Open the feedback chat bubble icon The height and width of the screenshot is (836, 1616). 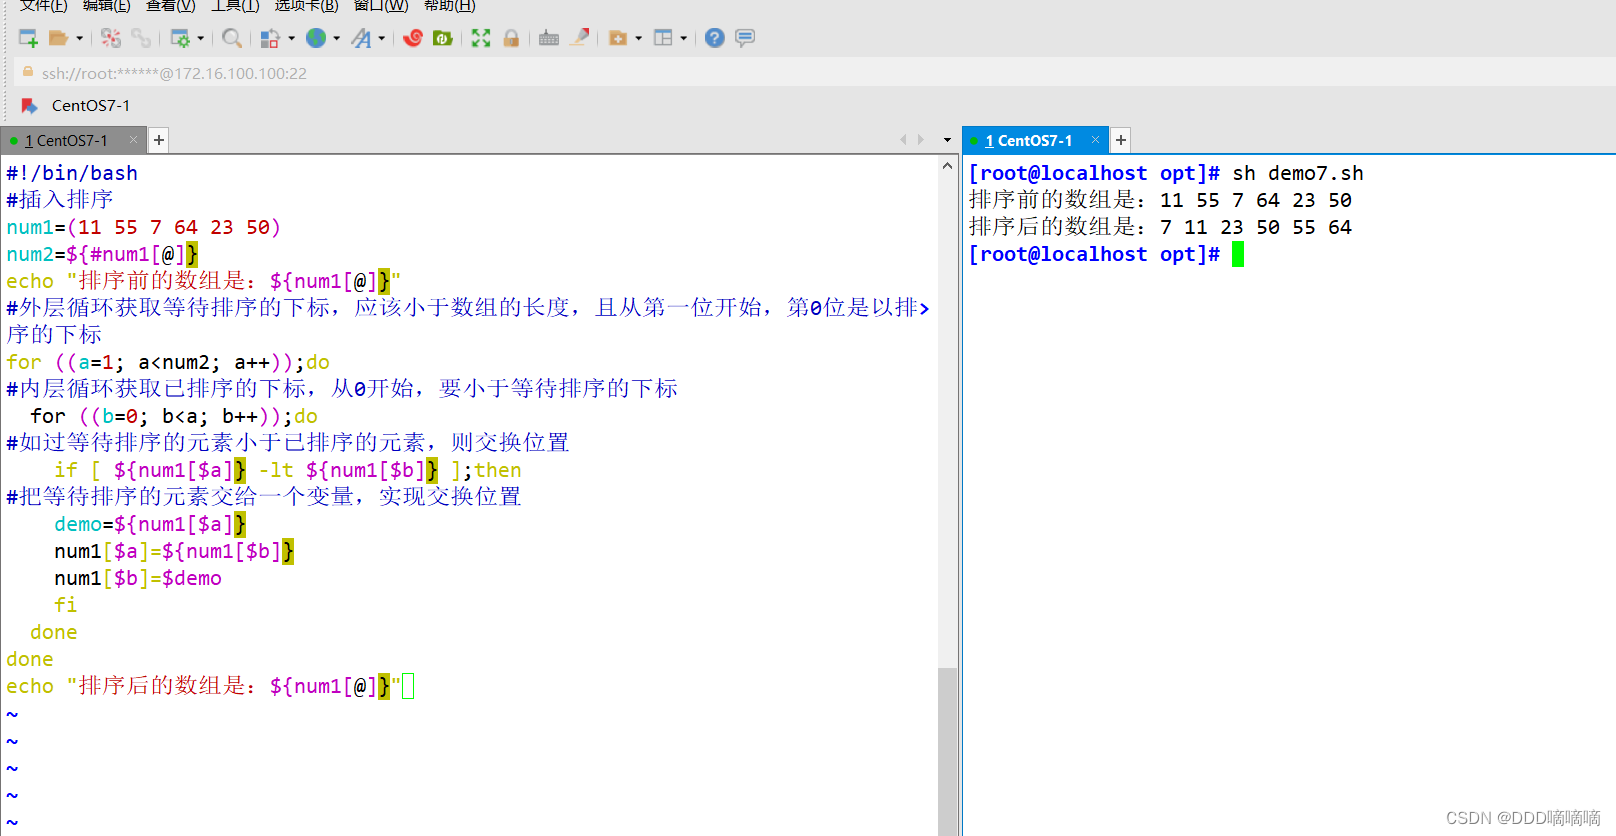pos(745,38)
